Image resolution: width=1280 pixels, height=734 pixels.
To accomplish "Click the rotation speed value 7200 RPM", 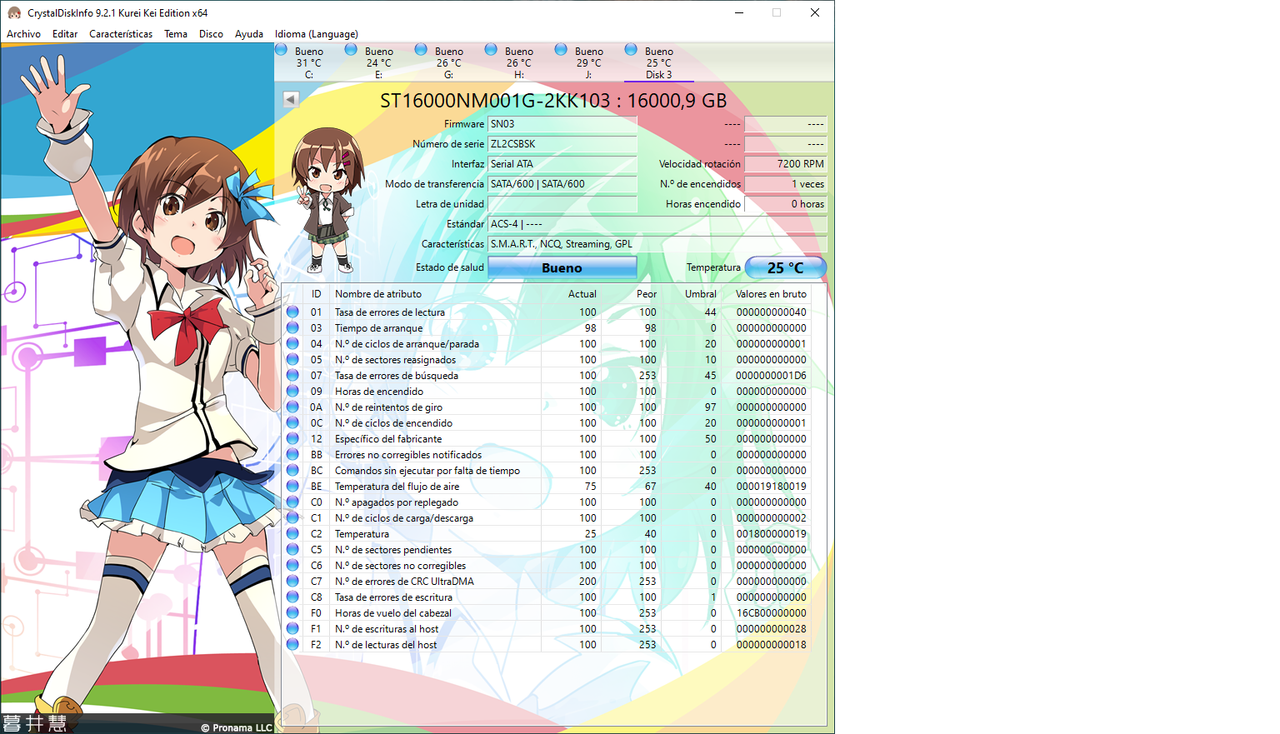I will click(x=786, y=164).
